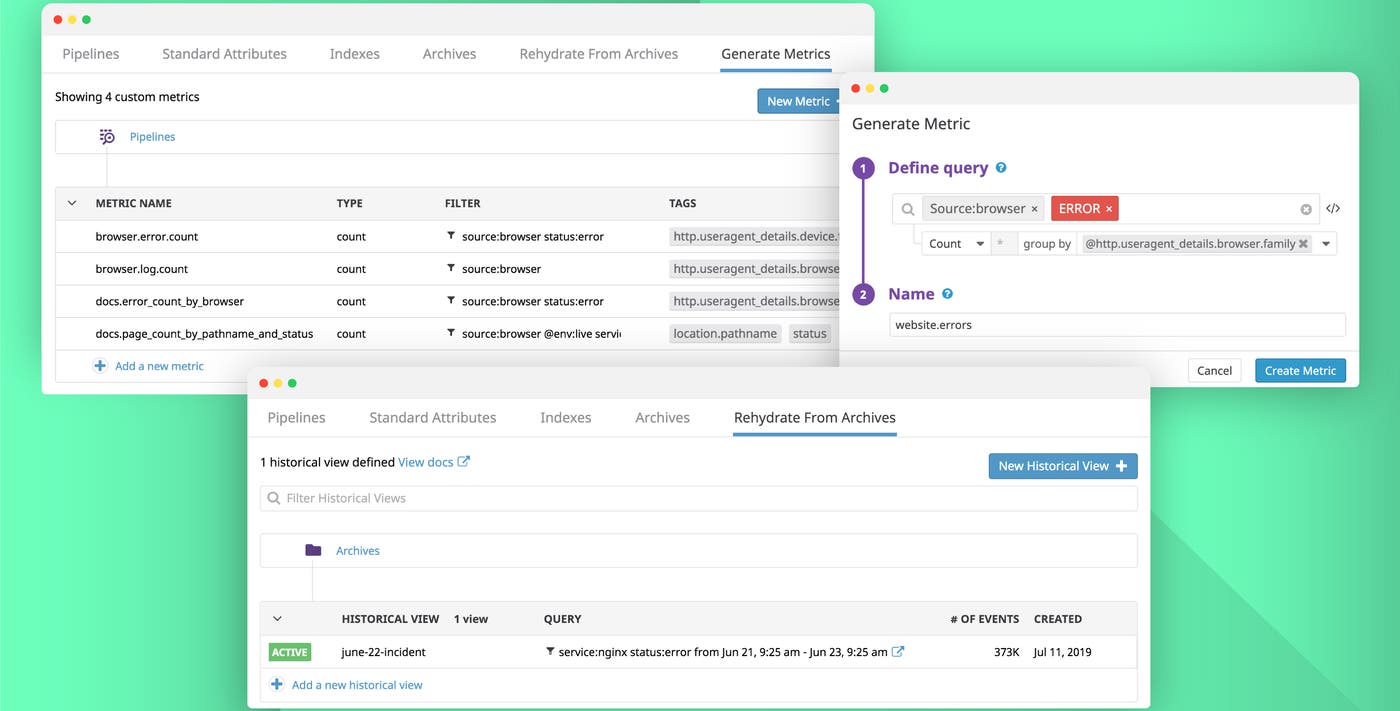Open the june-22-incident query via external link icon
This screenshot has height=711, width=1400.
click(x=897, y=651)
